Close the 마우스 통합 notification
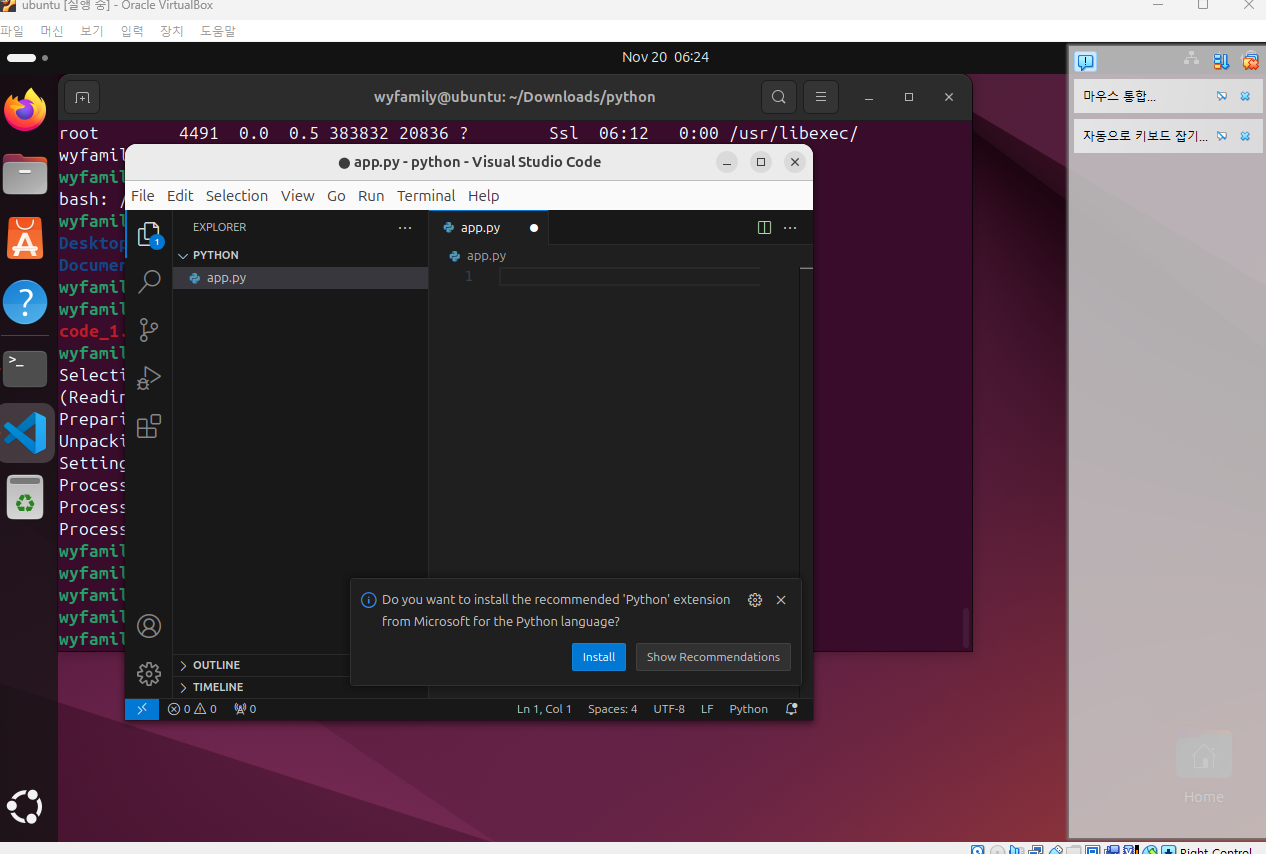The height and width of the screenshot is (854, 1266). (1245, 96)
